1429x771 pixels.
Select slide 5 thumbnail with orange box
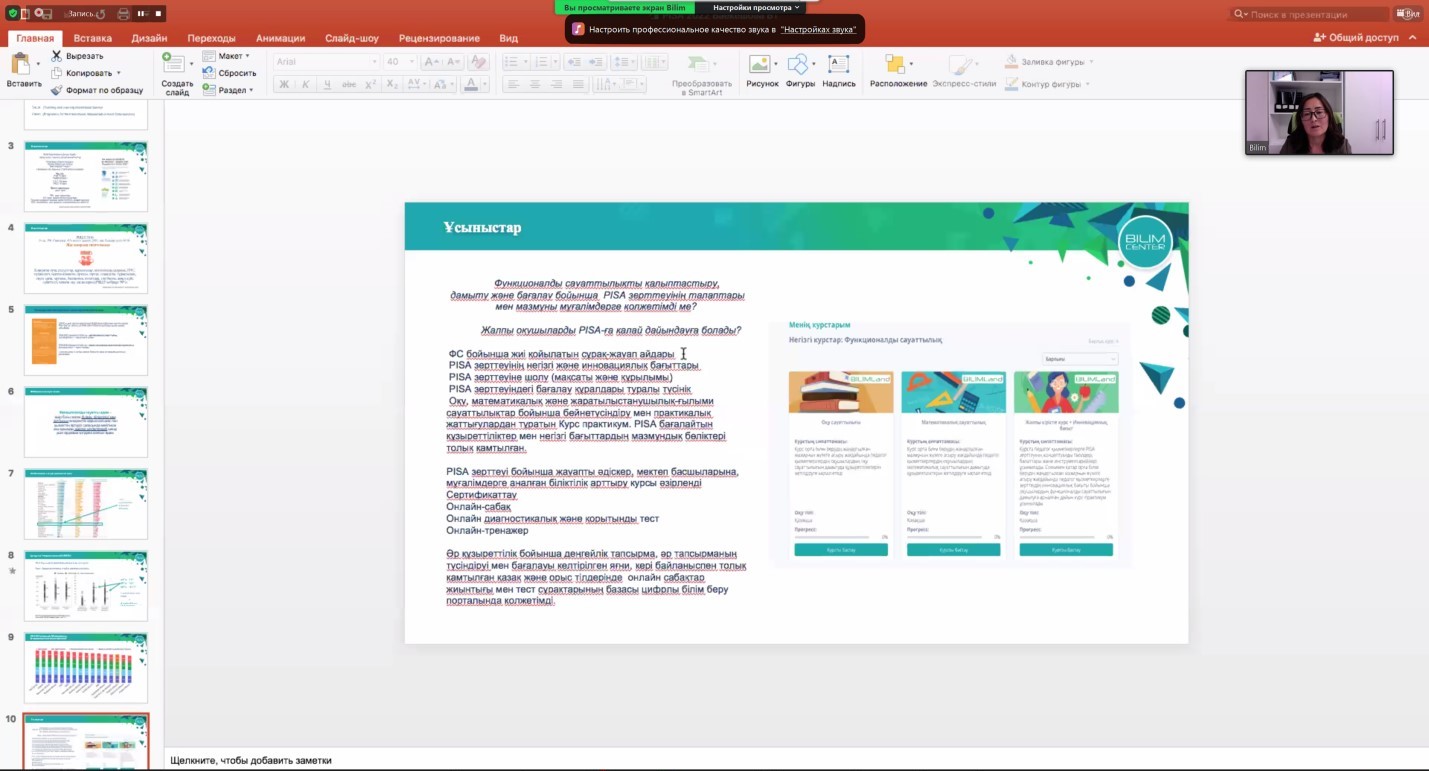point(86,340)
